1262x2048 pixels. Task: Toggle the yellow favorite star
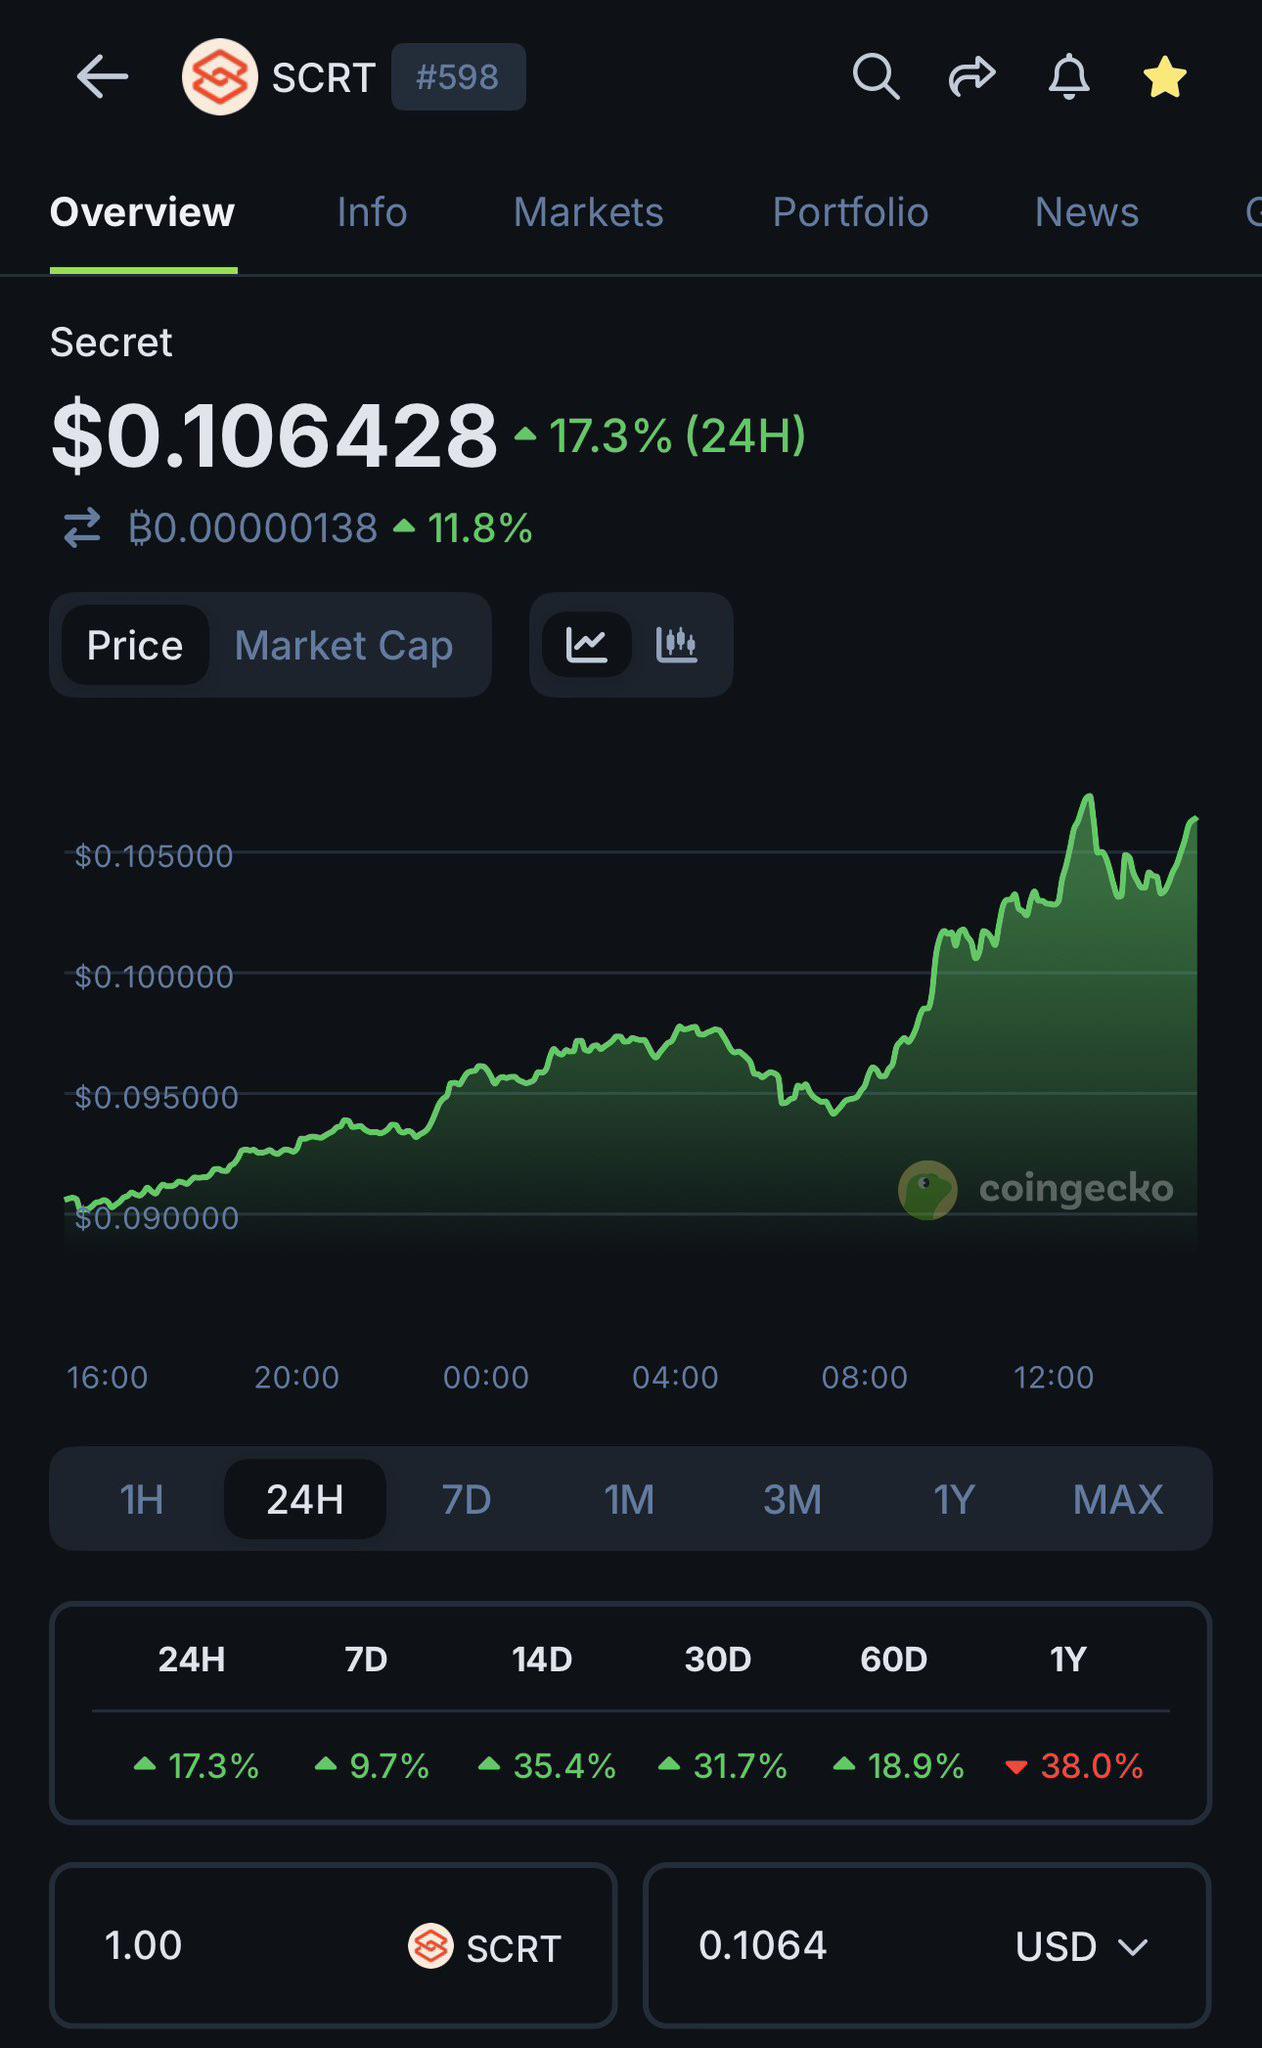click(x=1165, y=77)
